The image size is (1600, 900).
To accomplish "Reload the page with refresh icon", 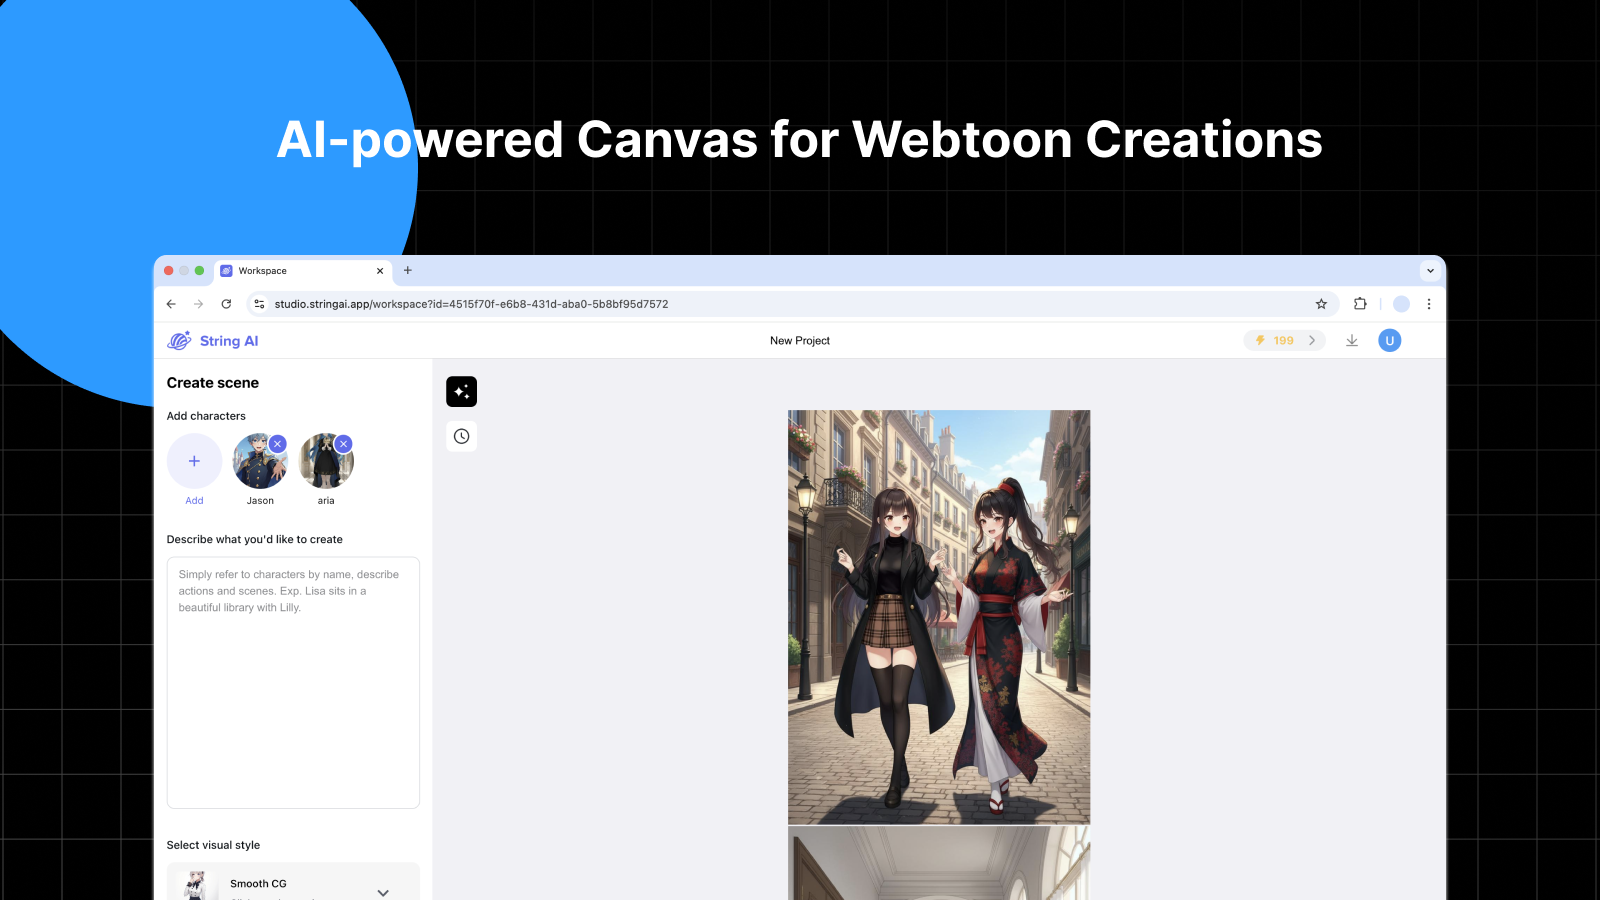I will (x=226, y=304).
